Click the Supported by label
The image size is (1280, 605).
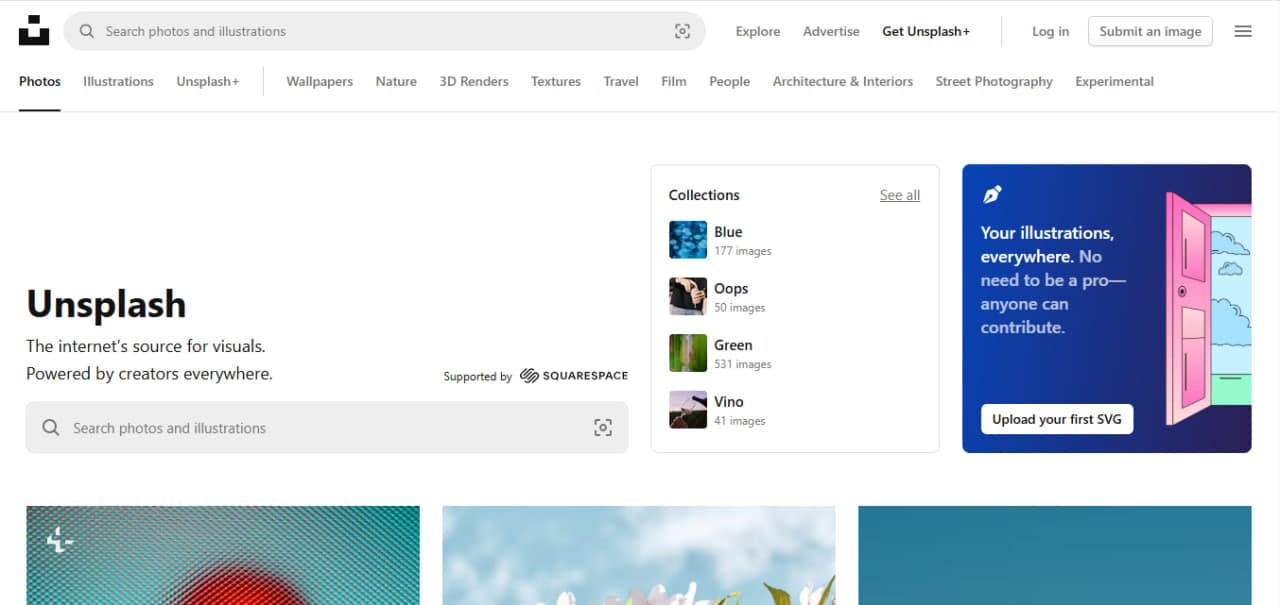point(478,377)
